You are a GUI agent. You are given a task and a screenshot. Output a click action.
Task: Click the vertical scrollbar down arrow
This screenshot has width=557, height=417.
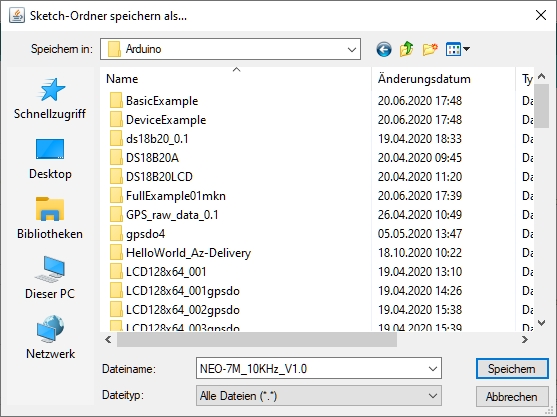tap(541, 323)
